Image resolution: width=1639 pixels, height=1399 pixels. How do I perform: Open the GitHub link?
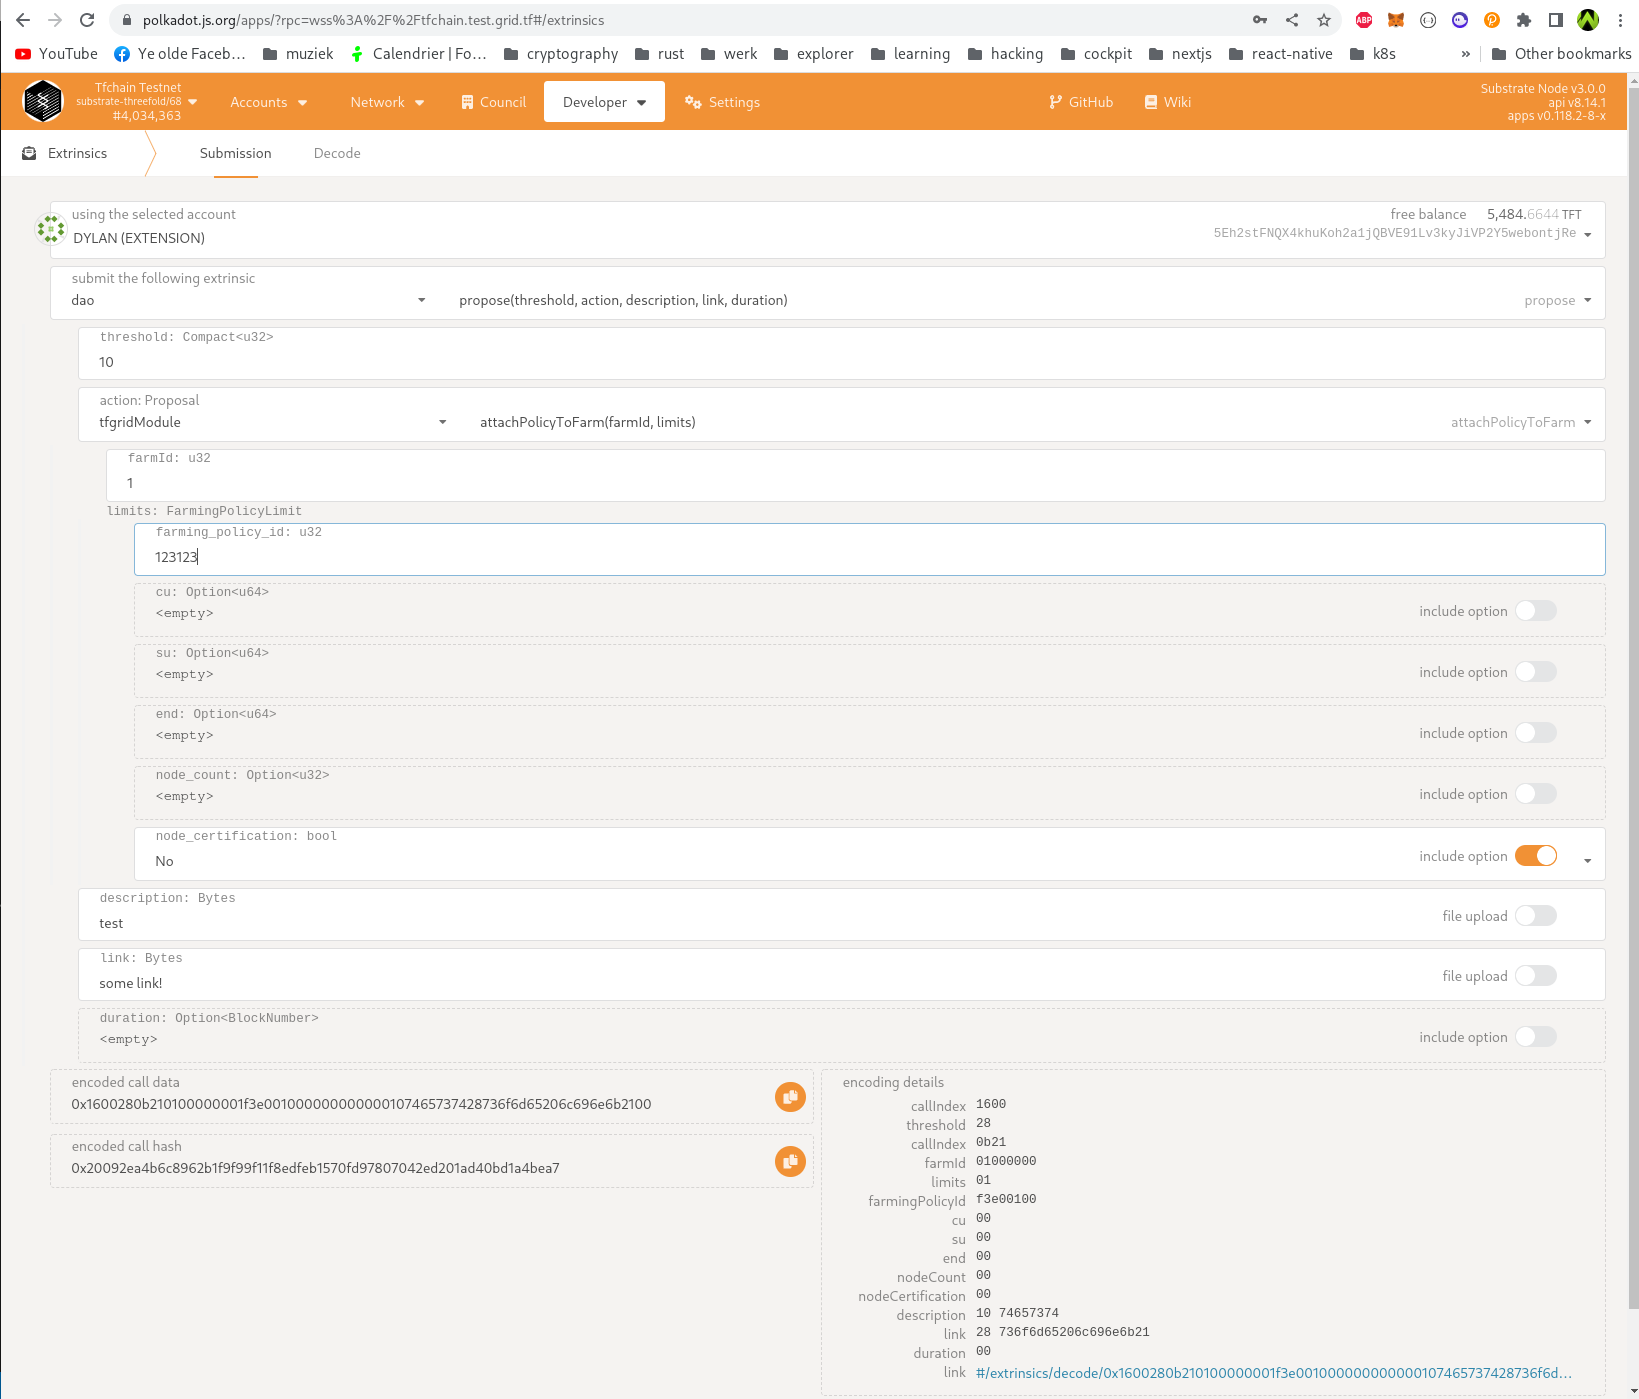pos(1080,102)
